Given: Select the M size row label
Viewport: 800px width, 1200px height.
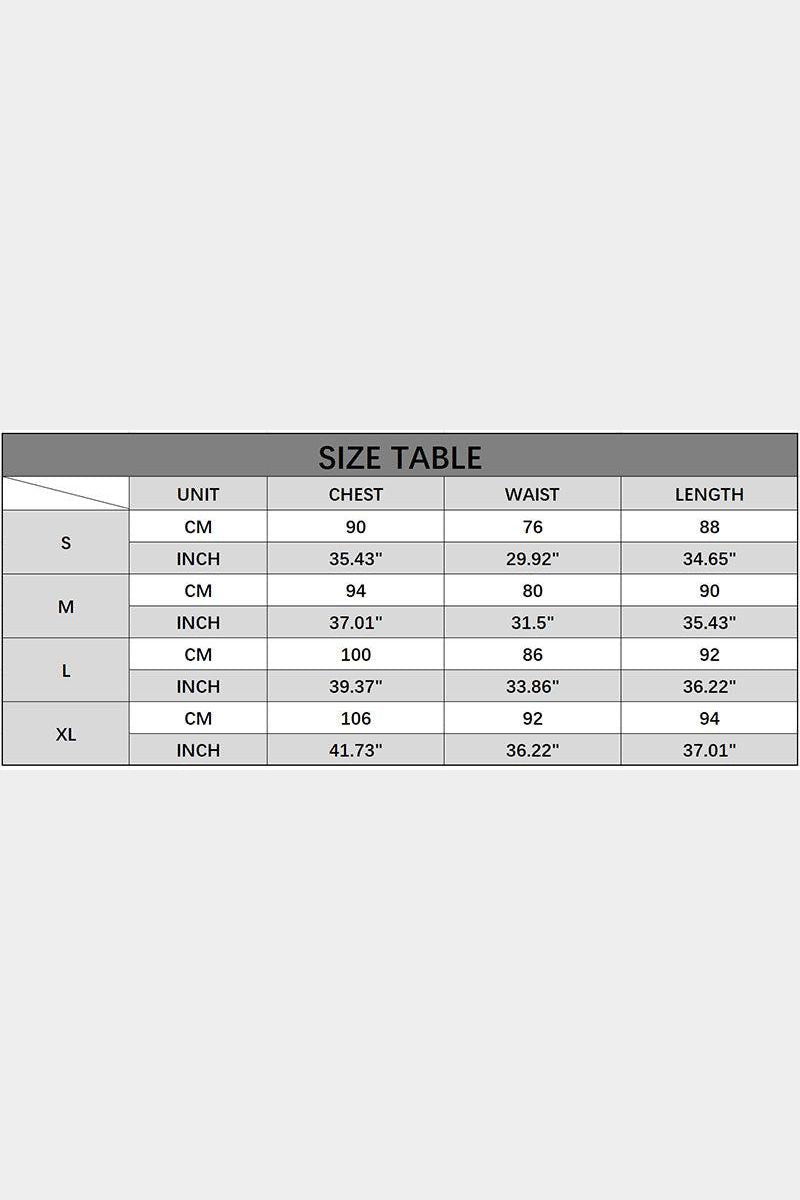Looking at the screenshot, I should 66,607.
